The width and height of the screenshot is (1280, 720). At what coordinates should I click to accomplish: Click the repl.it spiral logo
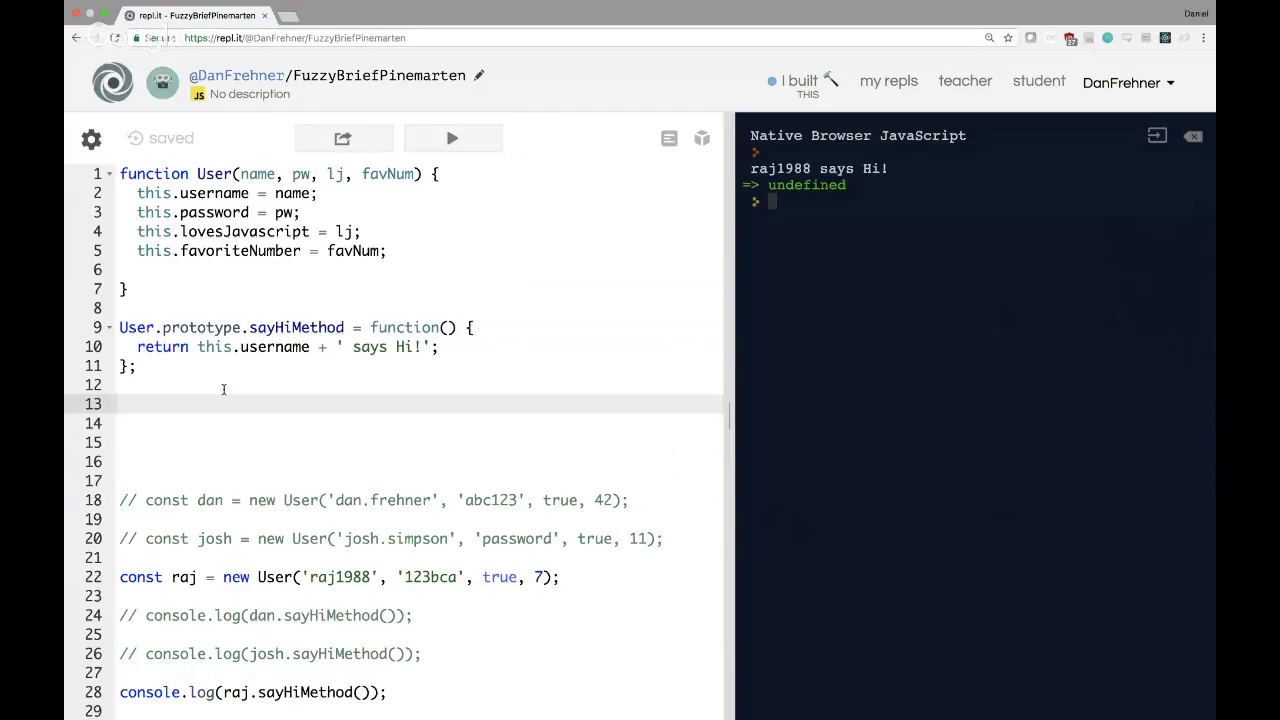pos(112,83)
